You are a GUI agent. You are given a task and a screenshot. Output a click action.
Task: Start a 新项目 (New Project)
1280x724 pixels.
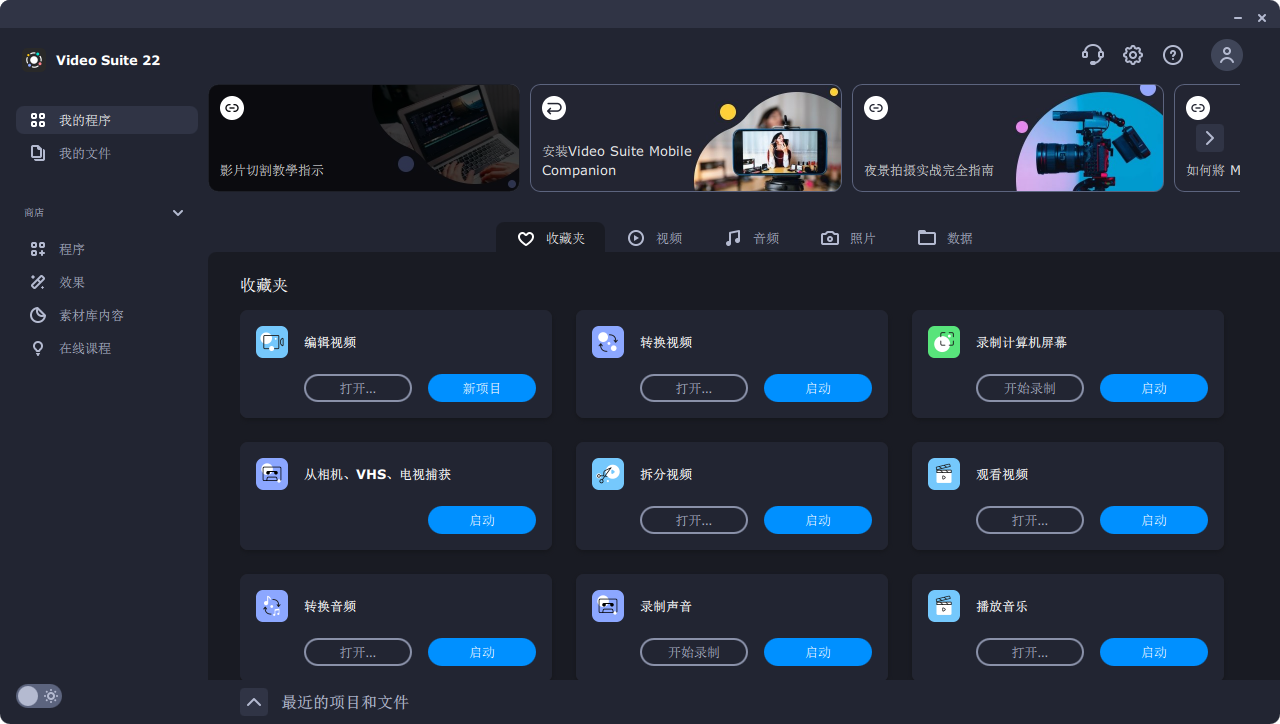pos(482,388)
